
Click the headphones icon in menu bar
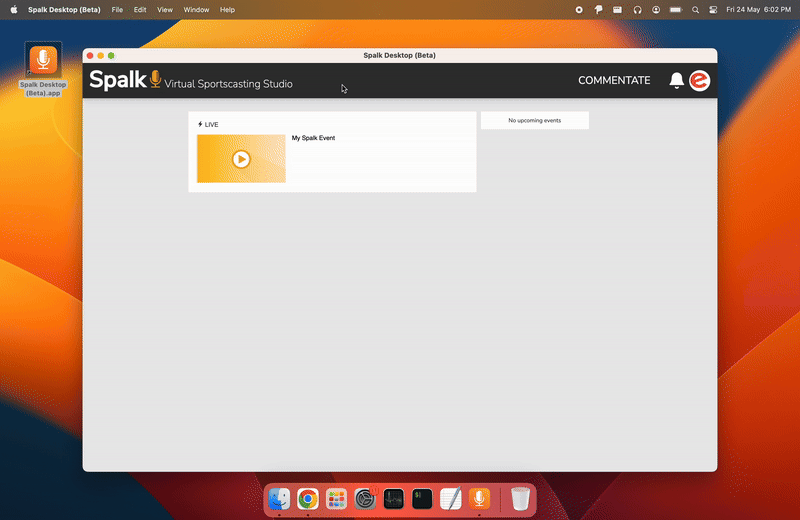[x=637, y=10]
